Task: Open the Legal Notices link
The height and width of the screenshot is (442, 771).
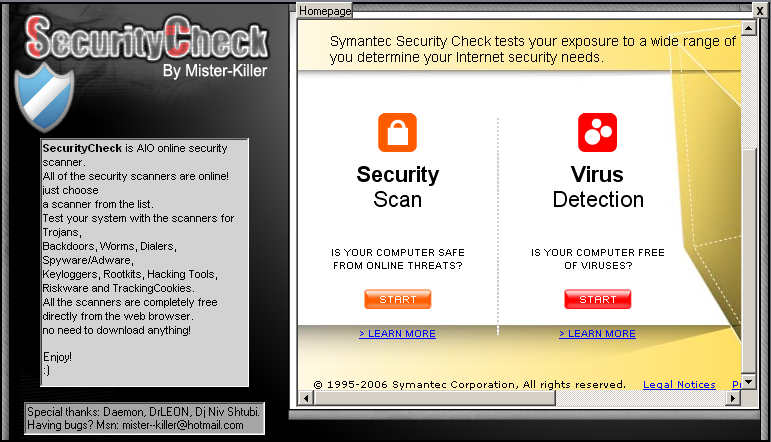Action: (679, 384)
